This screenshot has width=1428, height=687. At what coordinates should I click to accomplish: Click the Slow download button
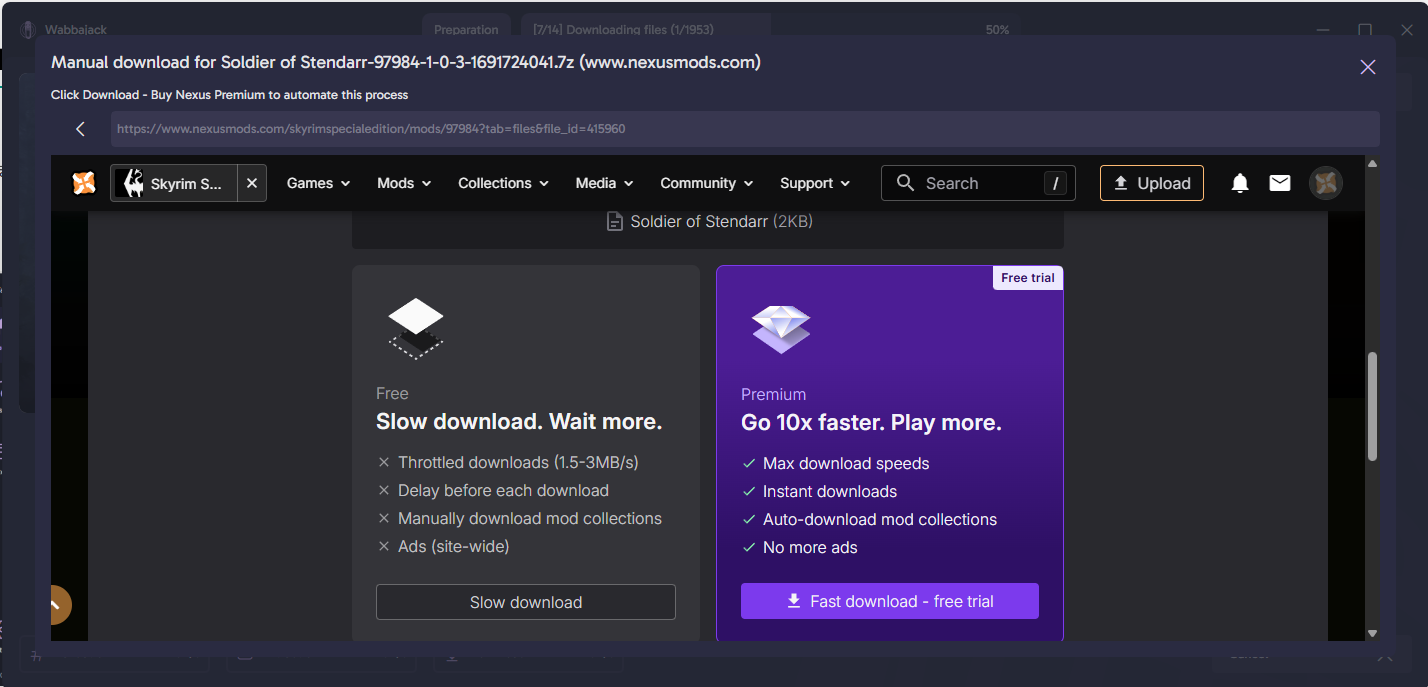tap(526, 602)
